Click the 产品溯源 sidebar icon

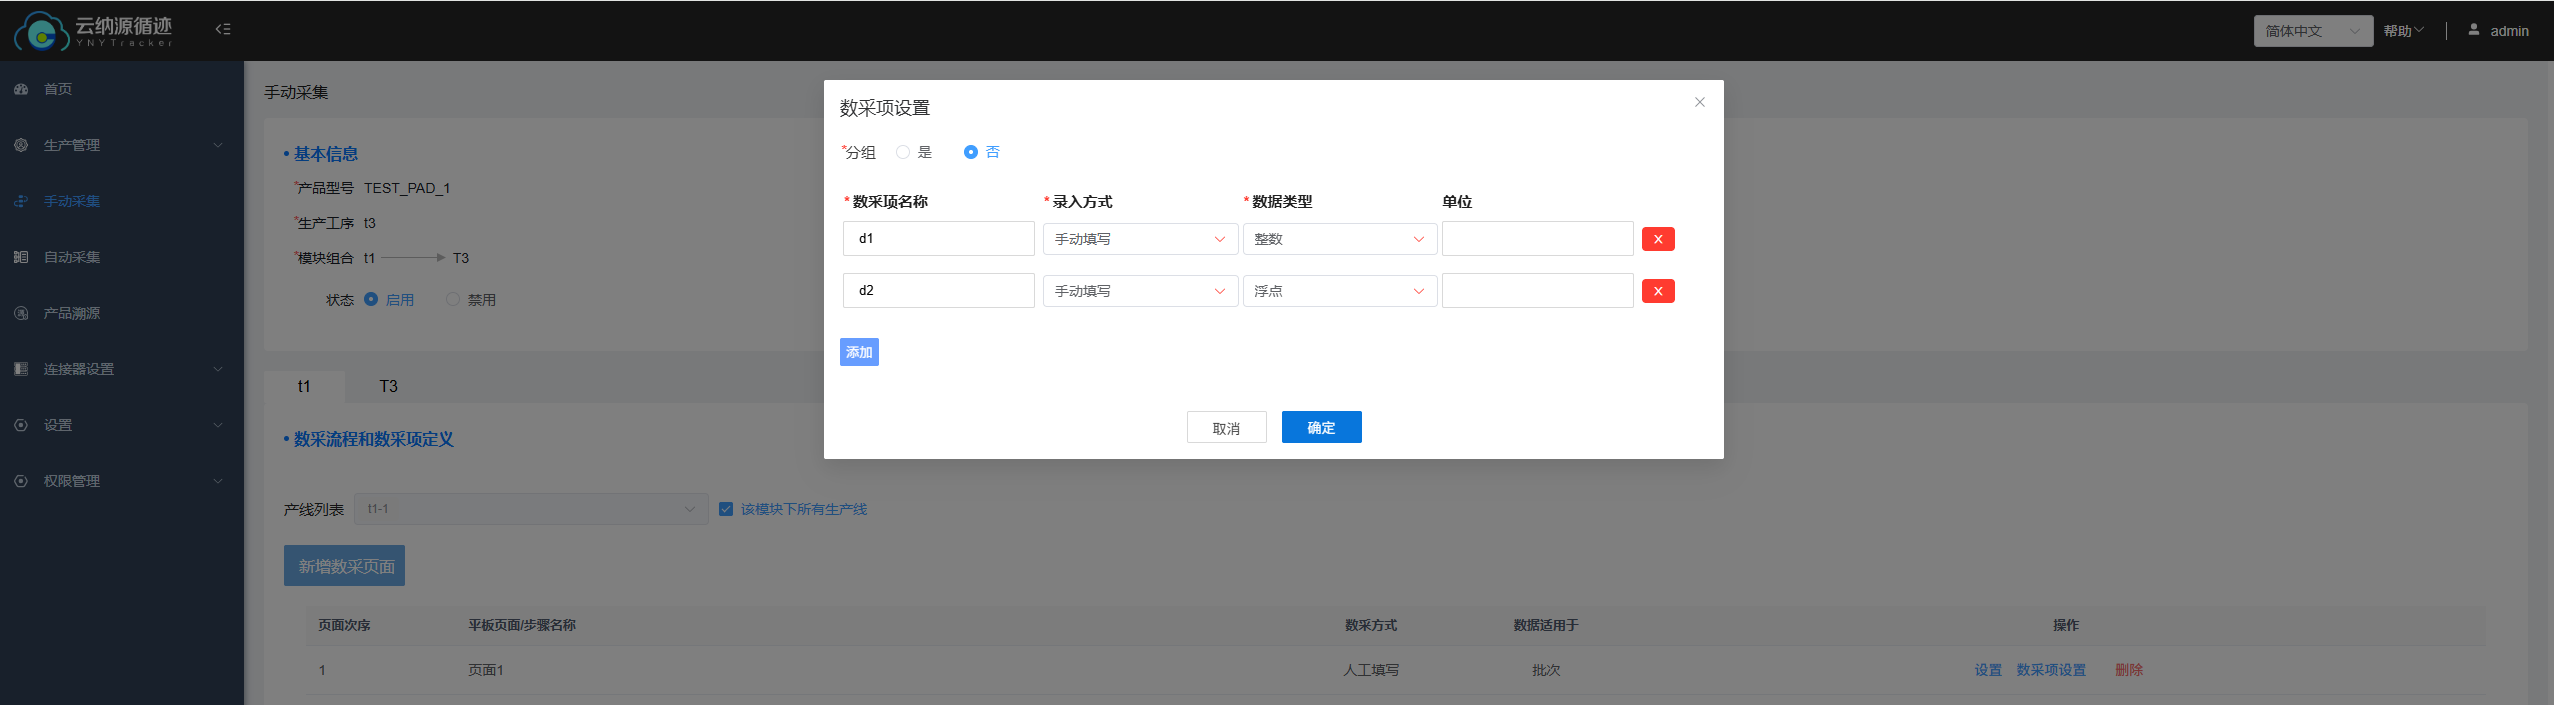point(21,313)
